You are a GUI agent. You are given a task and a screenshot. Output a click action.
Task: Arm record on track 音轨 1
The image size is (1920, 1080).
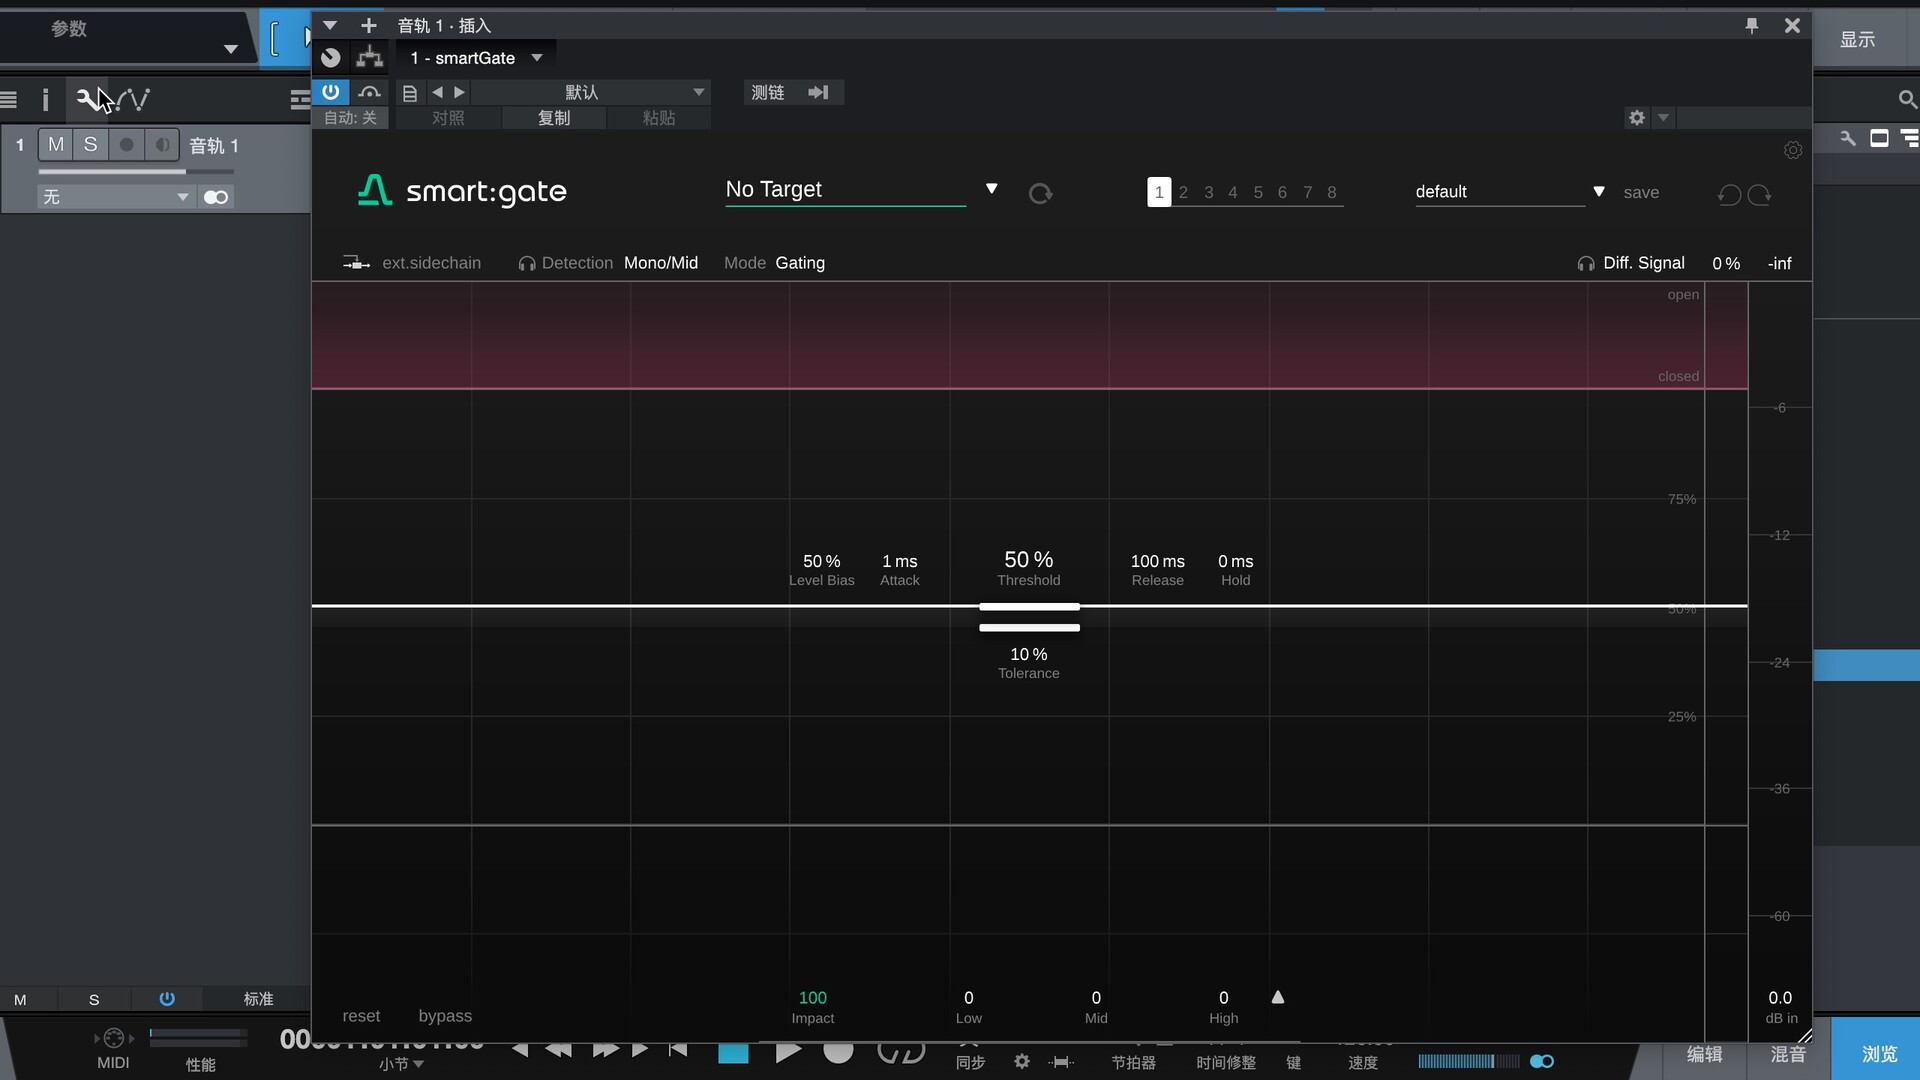126,145
